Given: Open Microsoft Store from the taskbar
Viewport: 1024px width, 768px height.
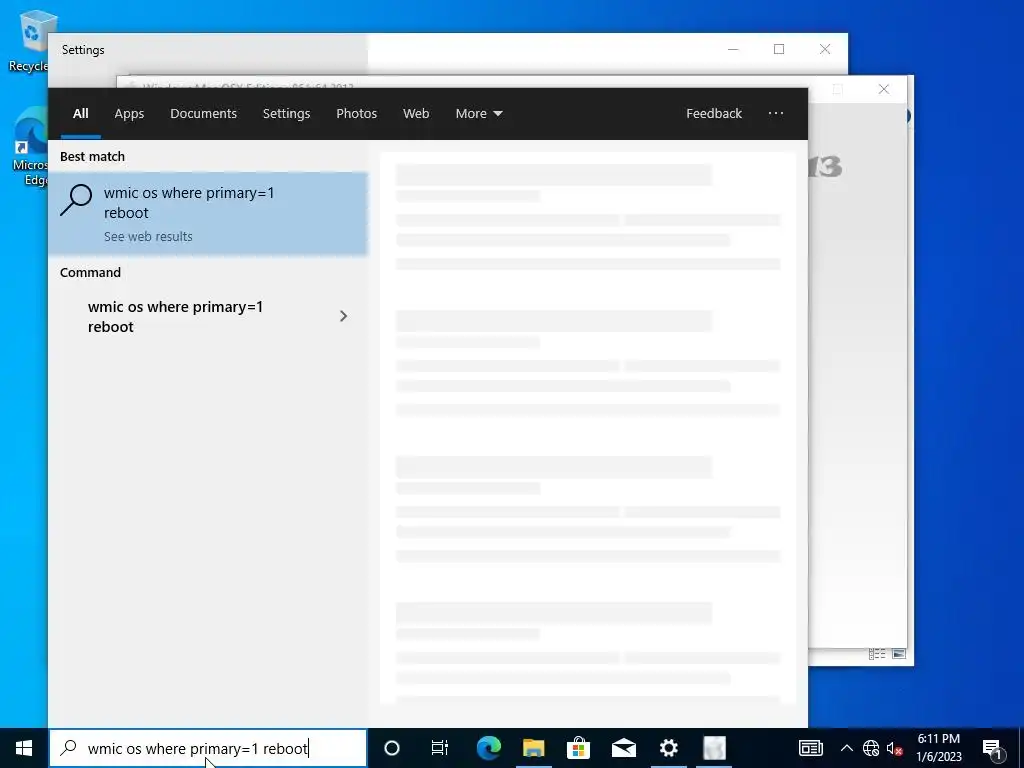Looking at the screenshot, I should click(x=579, y=748).
